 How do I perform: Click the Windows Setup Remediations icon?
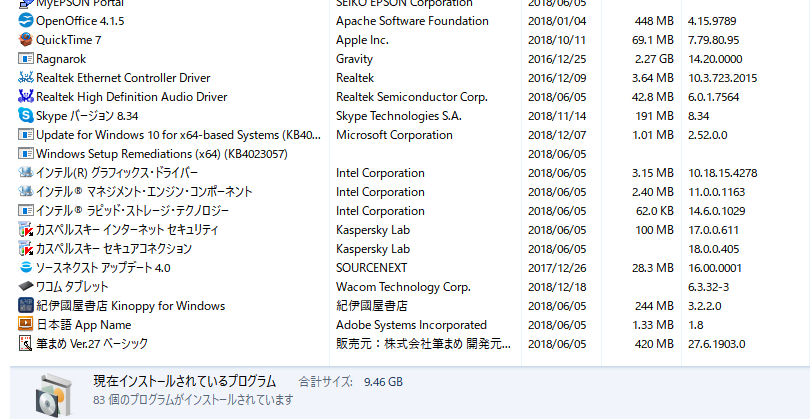tap(26, 154)
